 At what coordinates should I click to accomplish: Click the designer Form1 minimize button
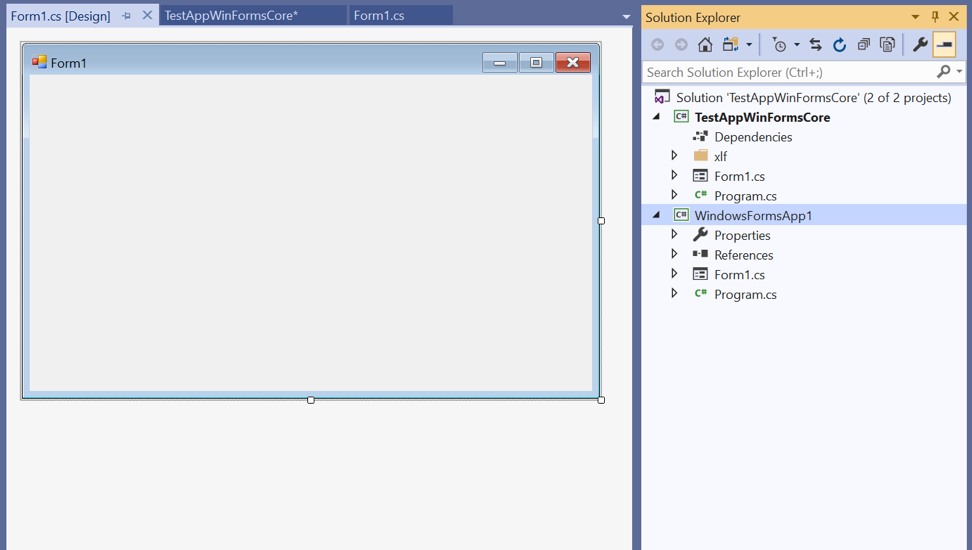pyautogui.click(x=500, y=63)
